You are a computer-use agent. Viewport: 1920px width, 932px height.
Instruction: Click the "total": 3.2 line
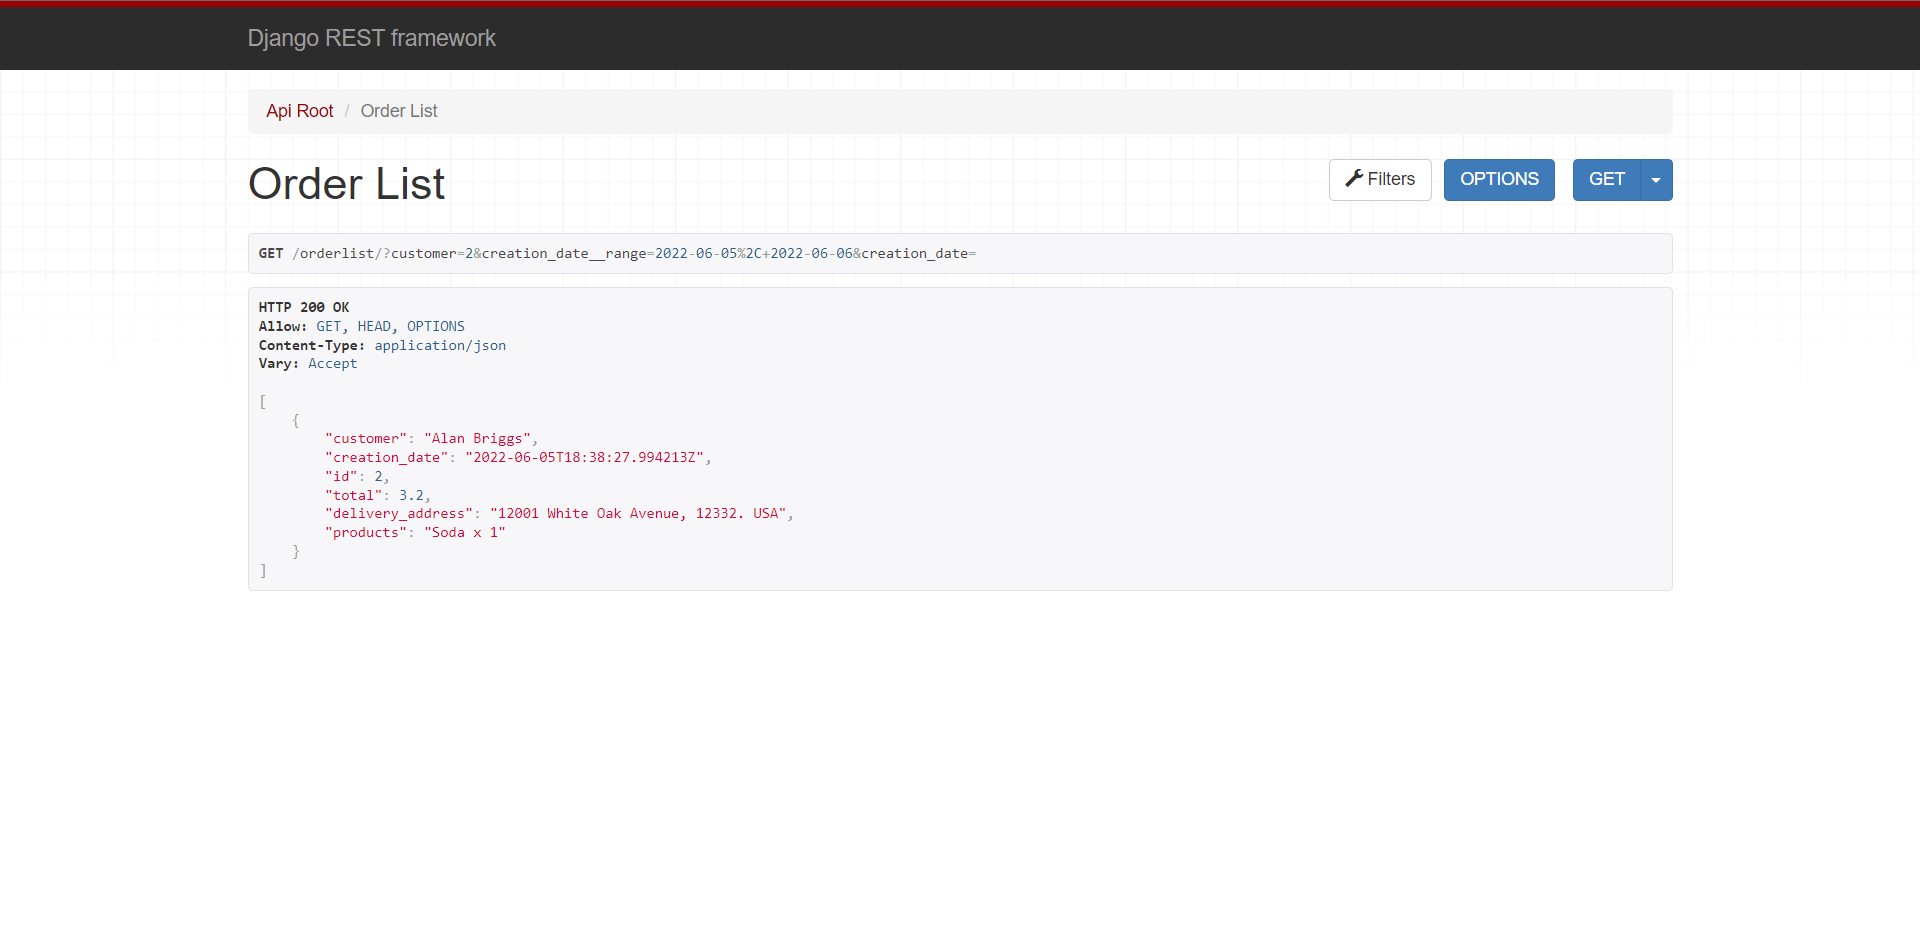point(377,495)
